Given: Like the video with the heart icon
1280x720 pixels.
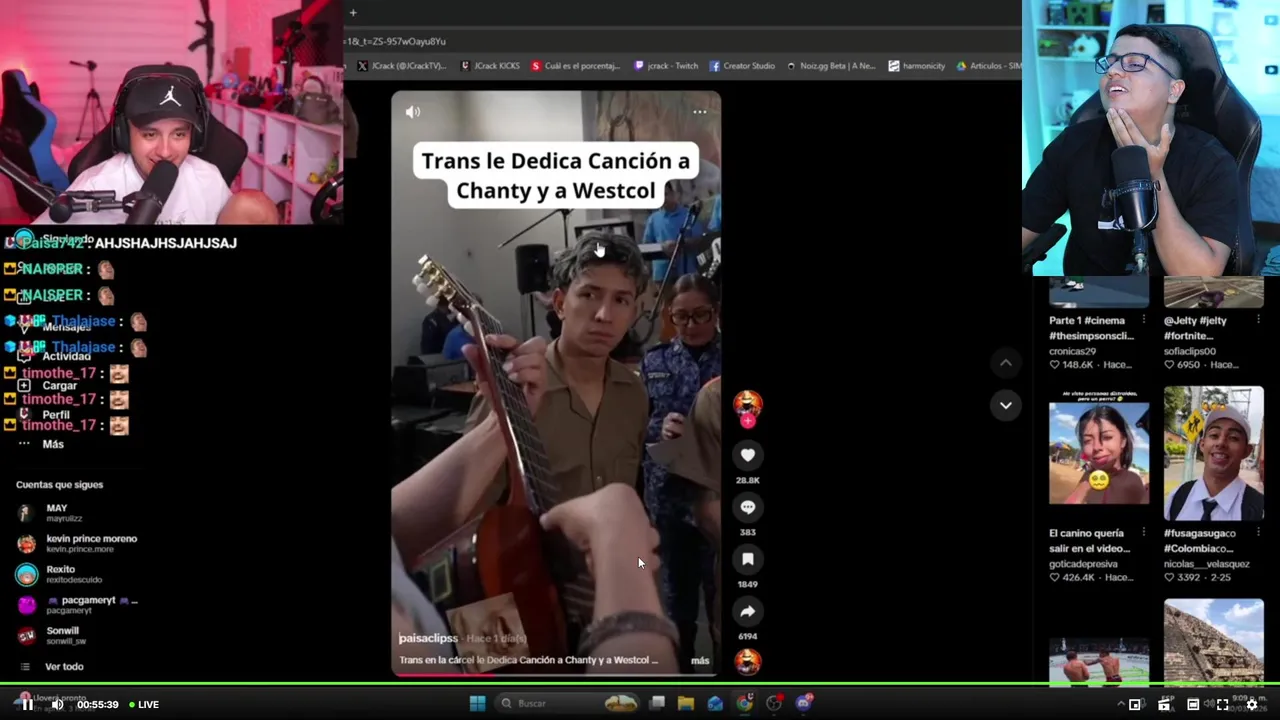Looking at the screenshot, I should coord(748,455).
